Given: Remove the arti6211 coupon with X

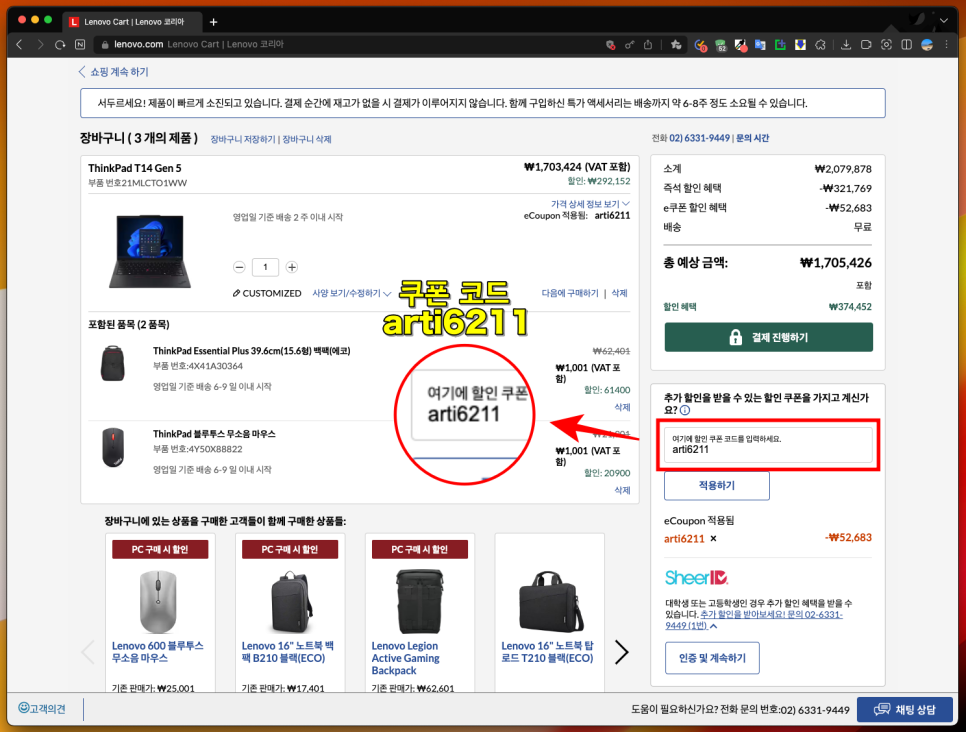Looking at the screenshot, I should [713, 539].
